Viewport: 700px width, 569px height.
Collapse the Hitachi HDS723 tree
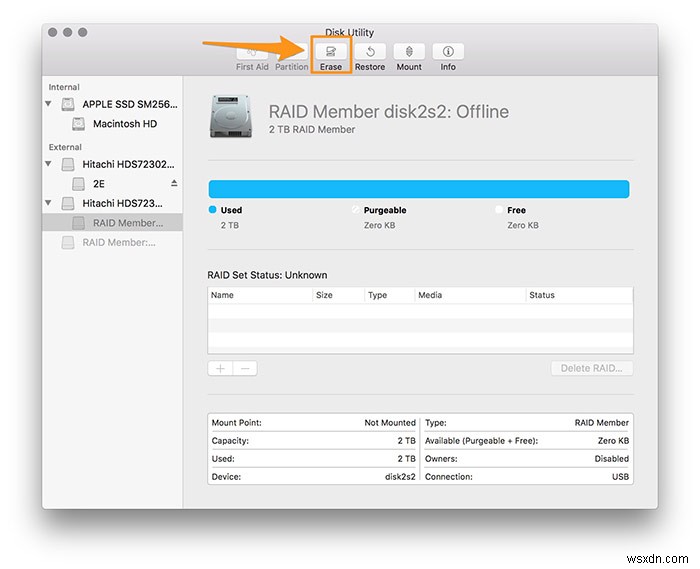pyautogui.click(x=48, y=203)
